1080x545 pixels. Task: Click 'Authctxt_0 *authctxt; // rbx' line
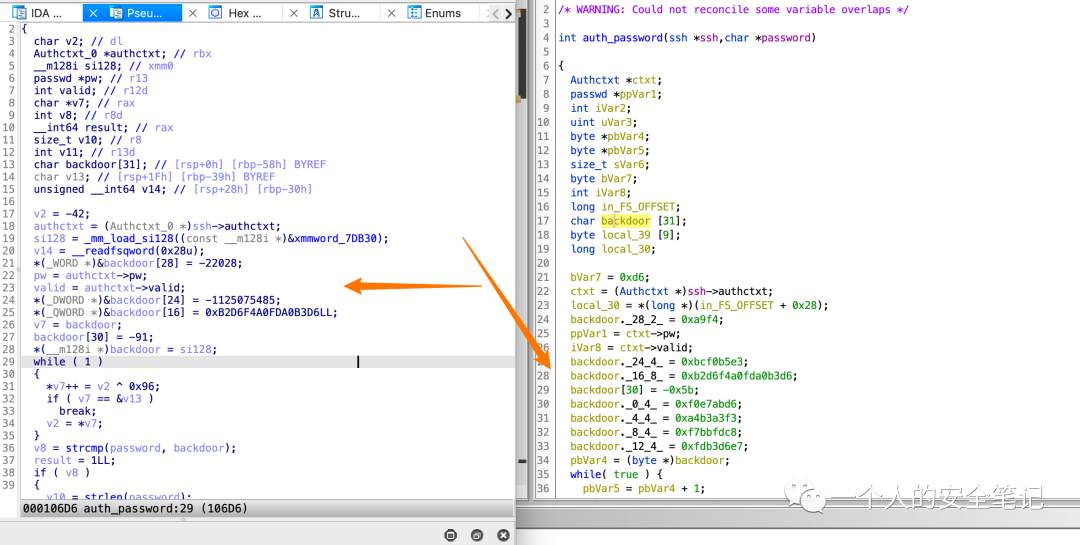123,54
